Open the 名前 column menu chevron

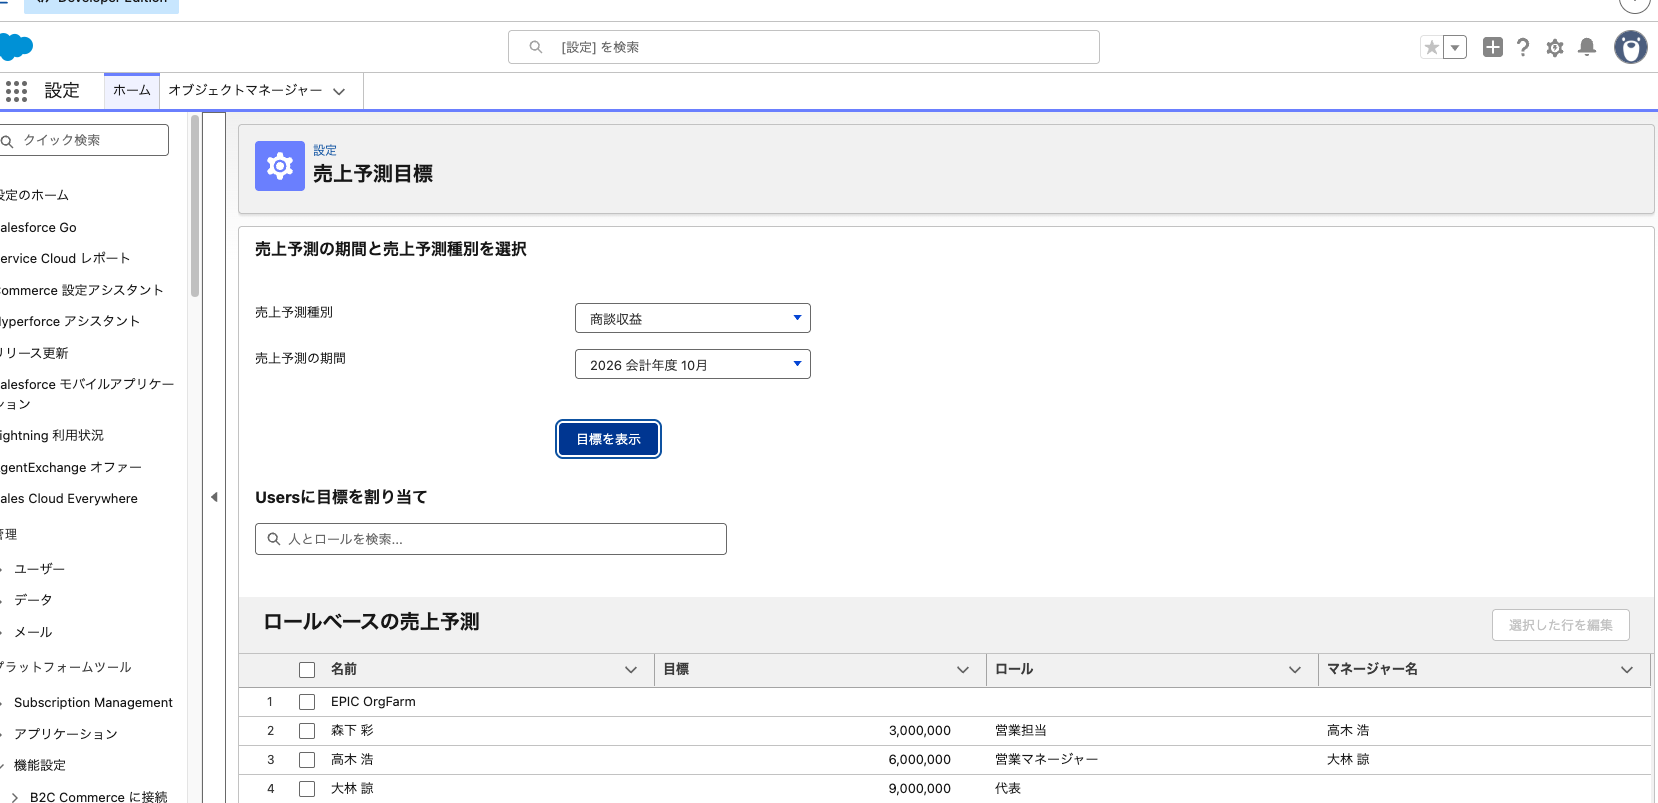point(631,670)
